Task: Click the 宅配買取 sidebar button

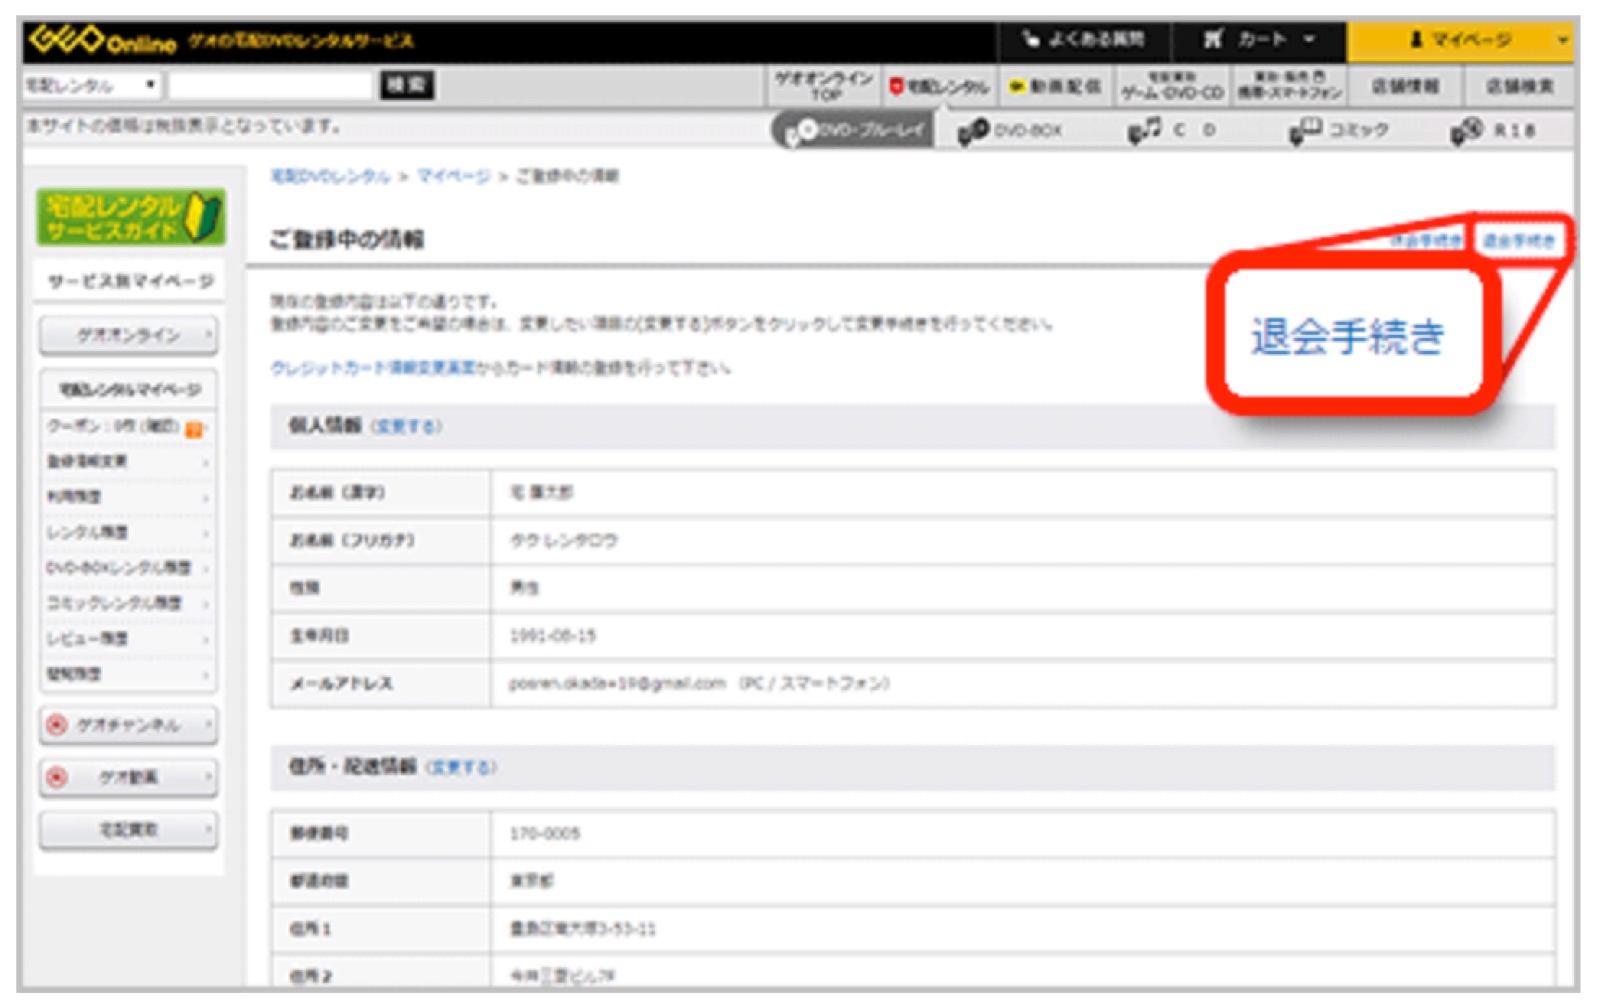Action: click(x=128, y=830)
